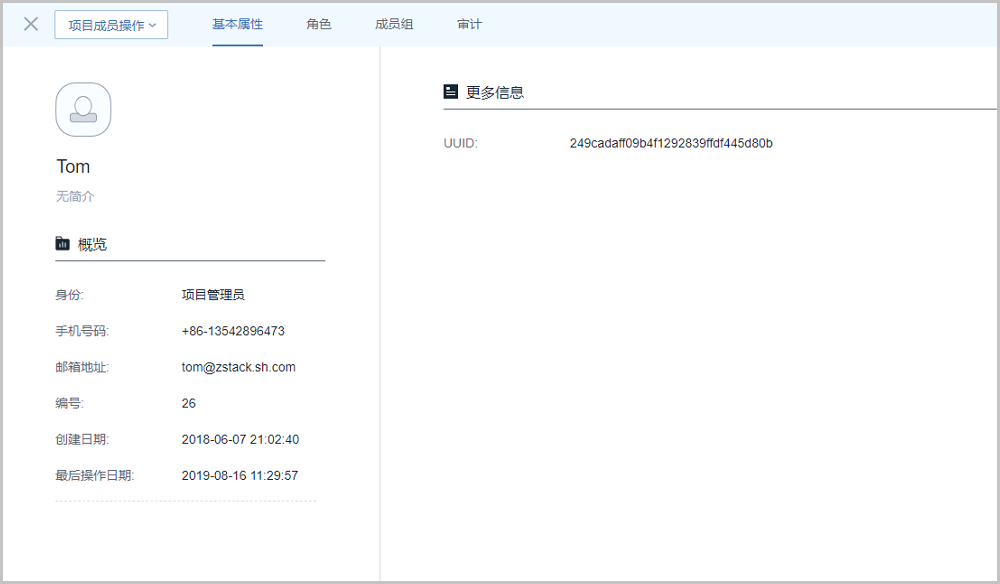Click the phone number +86-13542896473
The image size is (1000, 584).
click(x=233, y=331)
